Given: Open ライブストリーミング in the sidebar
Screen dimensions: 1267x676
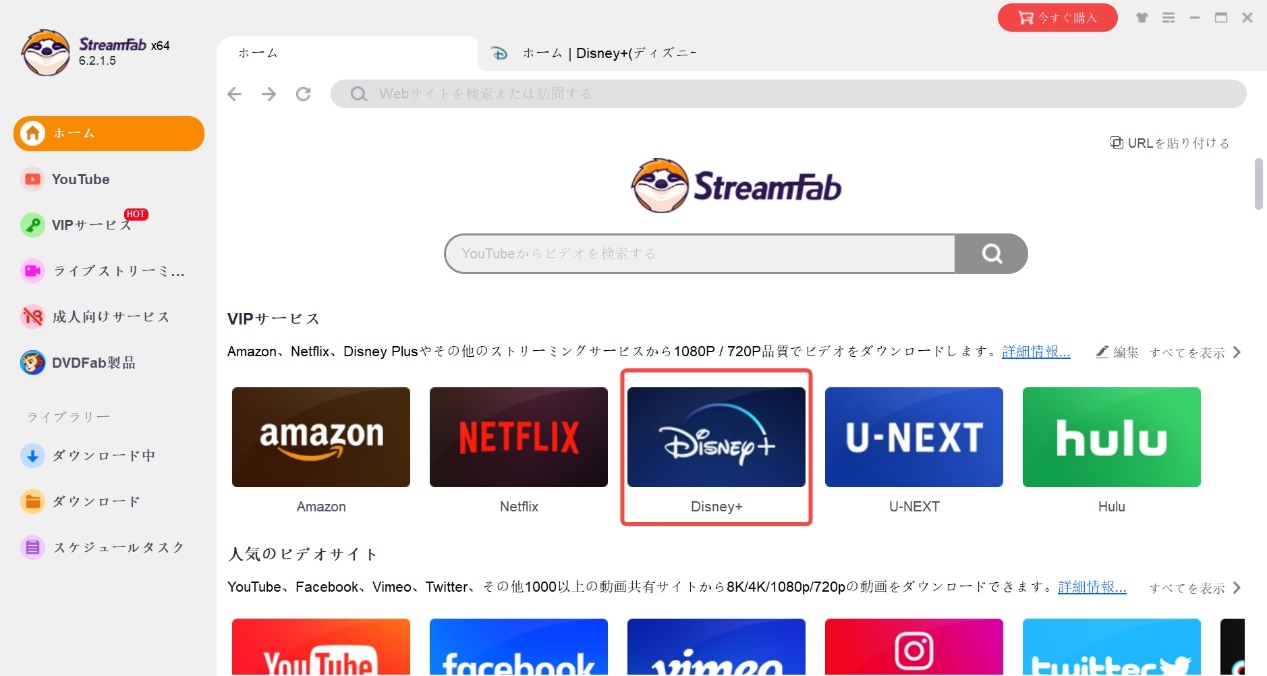Looking at the screenshot, I should 103,271.
